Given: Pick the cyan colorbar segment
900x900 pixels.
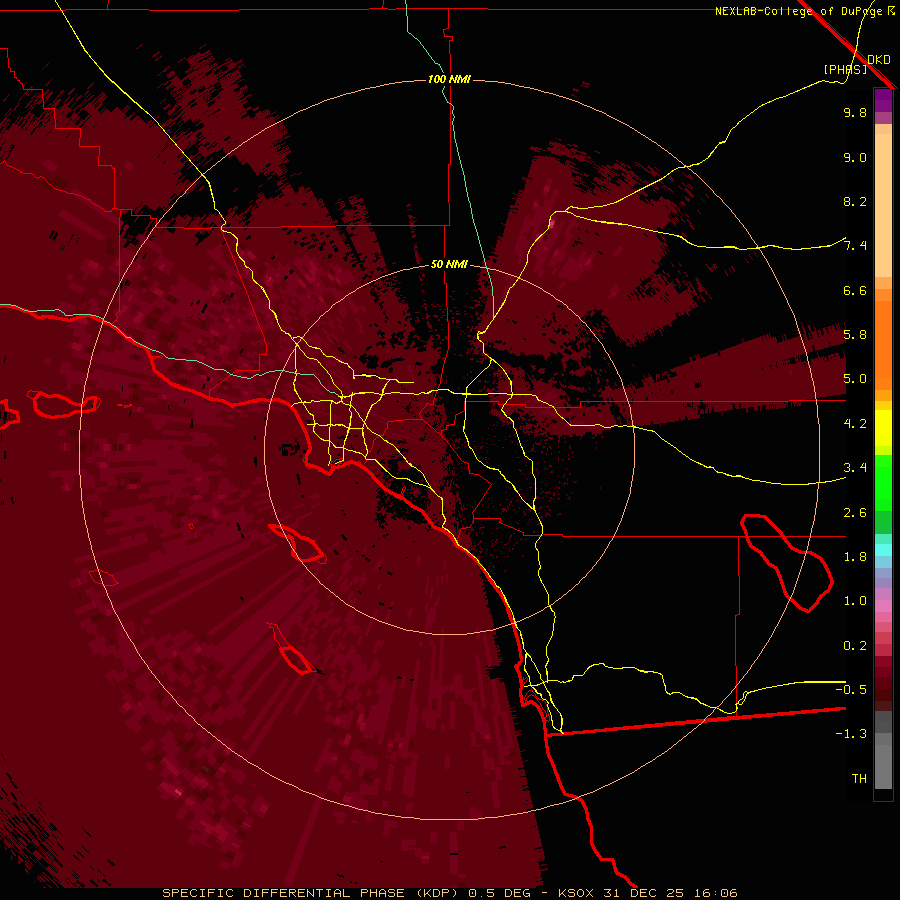Looking at the screenshot, I should pos(883,550).
